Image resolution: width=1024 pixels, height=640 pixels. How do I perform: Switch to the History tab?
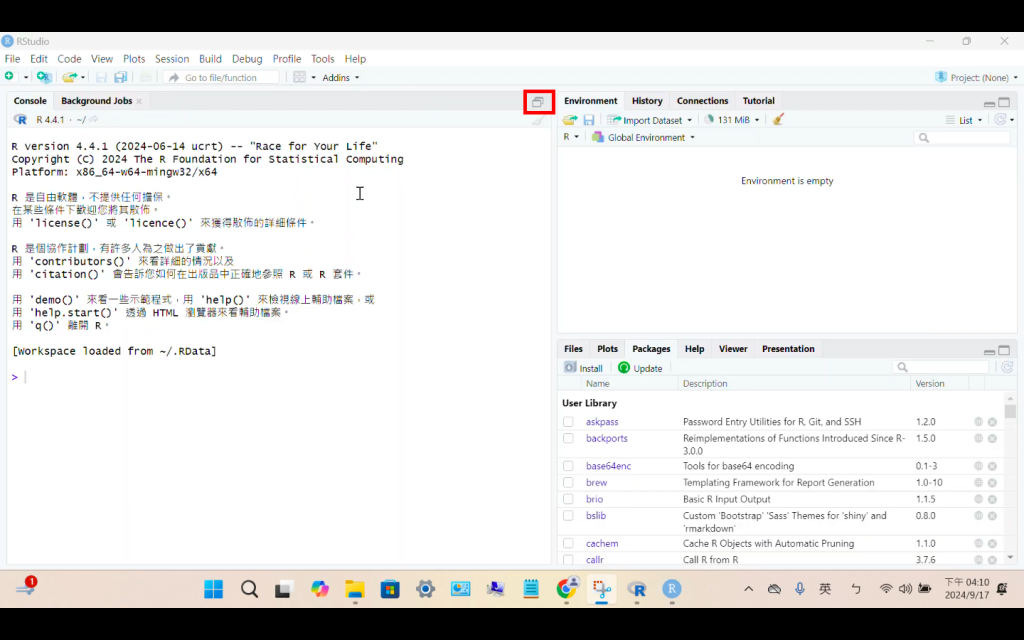tap(647, 101)
